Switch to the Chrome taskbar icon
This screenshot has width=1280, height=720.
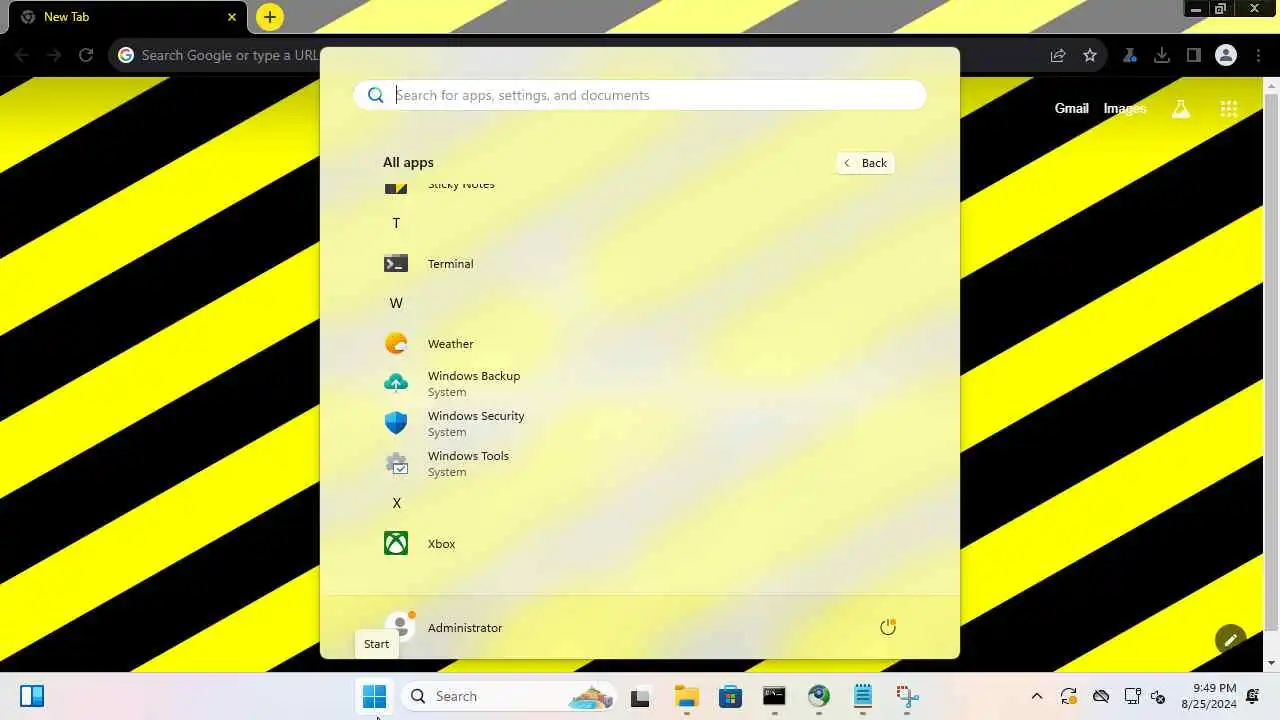tap(819, 696)
